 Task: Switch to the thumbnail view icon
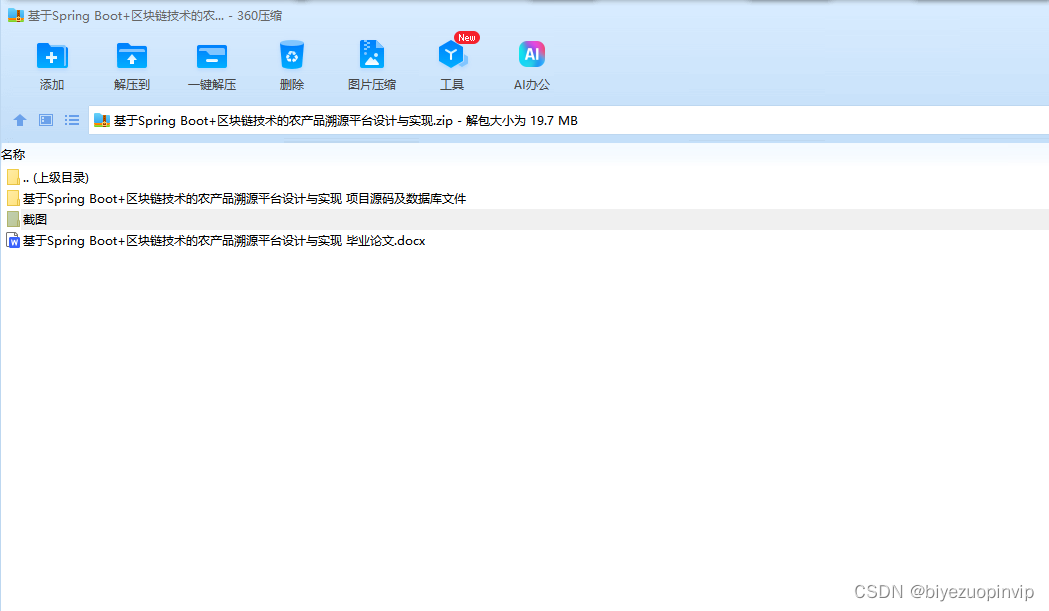45,120
